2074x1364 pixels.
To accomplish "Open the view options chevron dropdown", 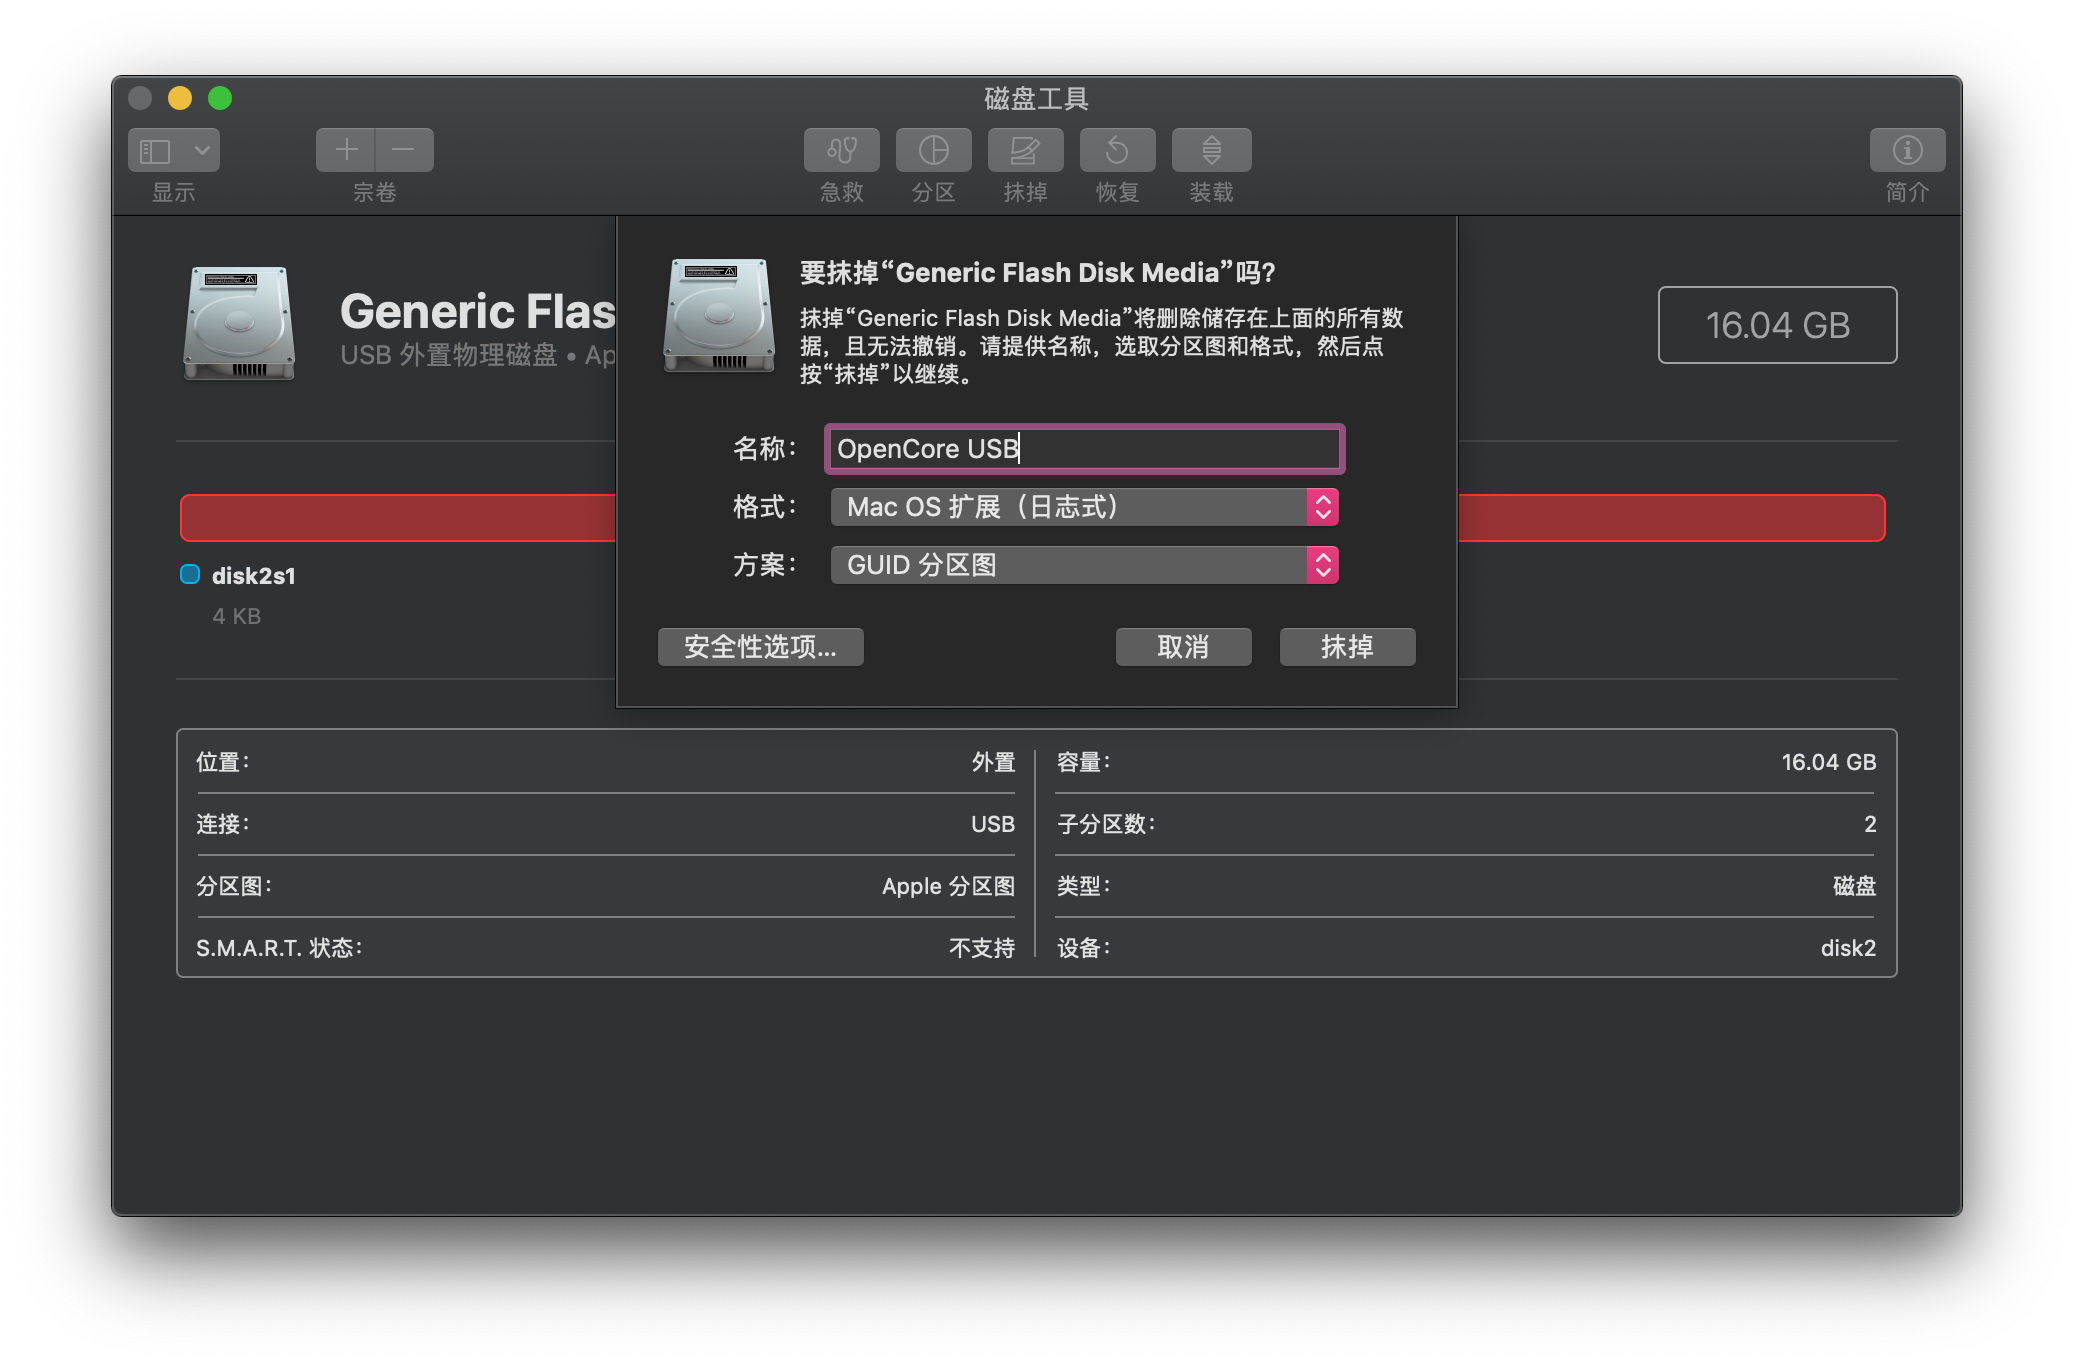I will (202, 151).
